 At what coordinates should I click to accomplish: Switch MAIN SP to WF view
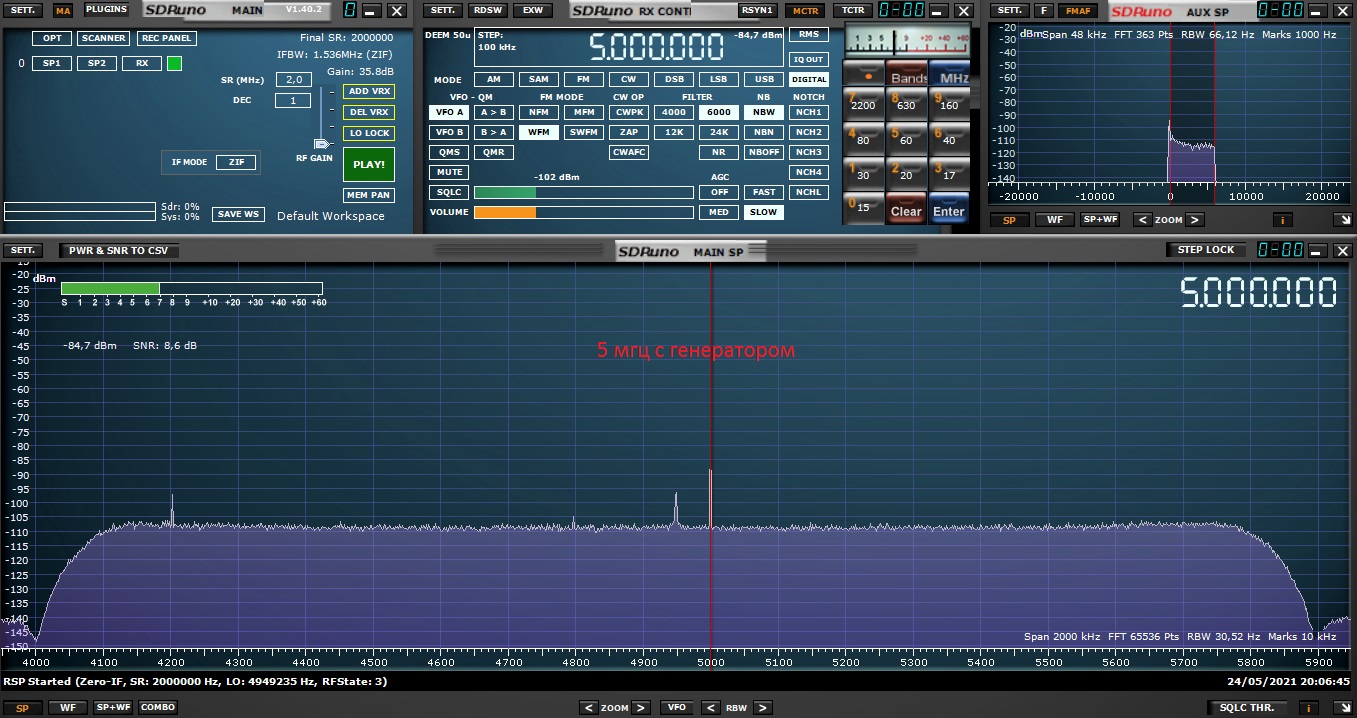[x=68, y=707]
